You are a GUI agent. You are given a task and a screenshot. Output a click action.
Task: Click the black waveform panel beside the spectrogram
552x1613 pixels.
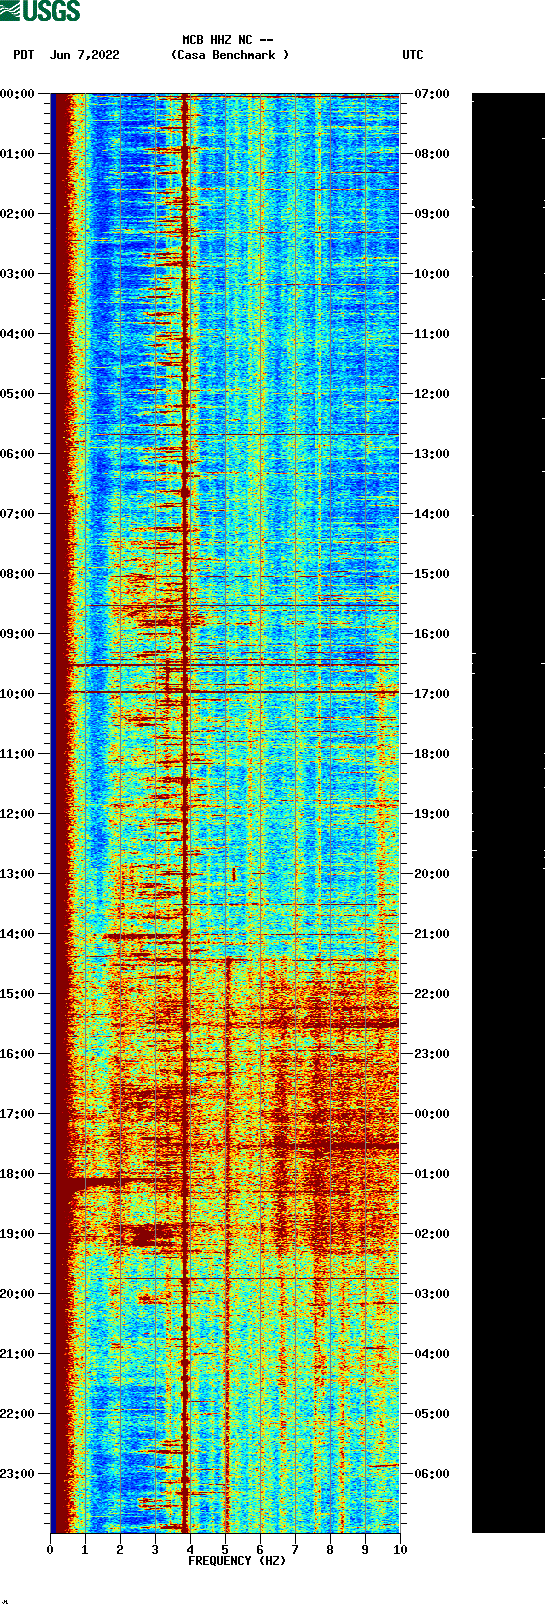pyautogui.click(x=508, y=813)
